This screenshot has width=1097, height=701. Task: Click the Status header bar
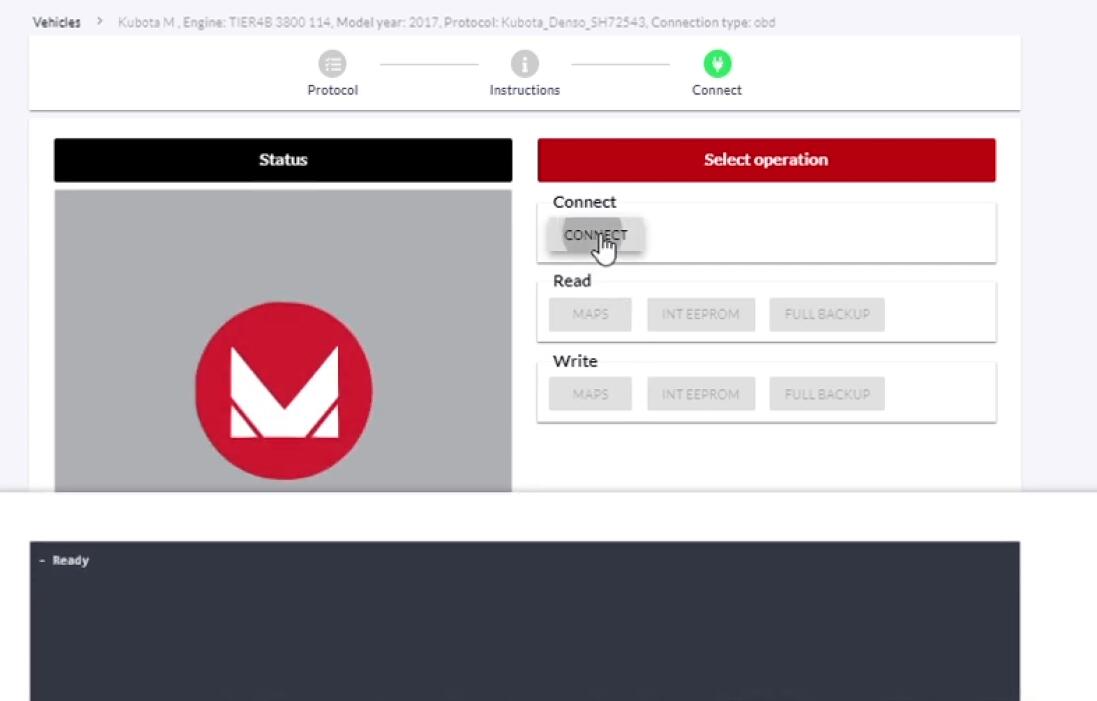coord(283,160)
